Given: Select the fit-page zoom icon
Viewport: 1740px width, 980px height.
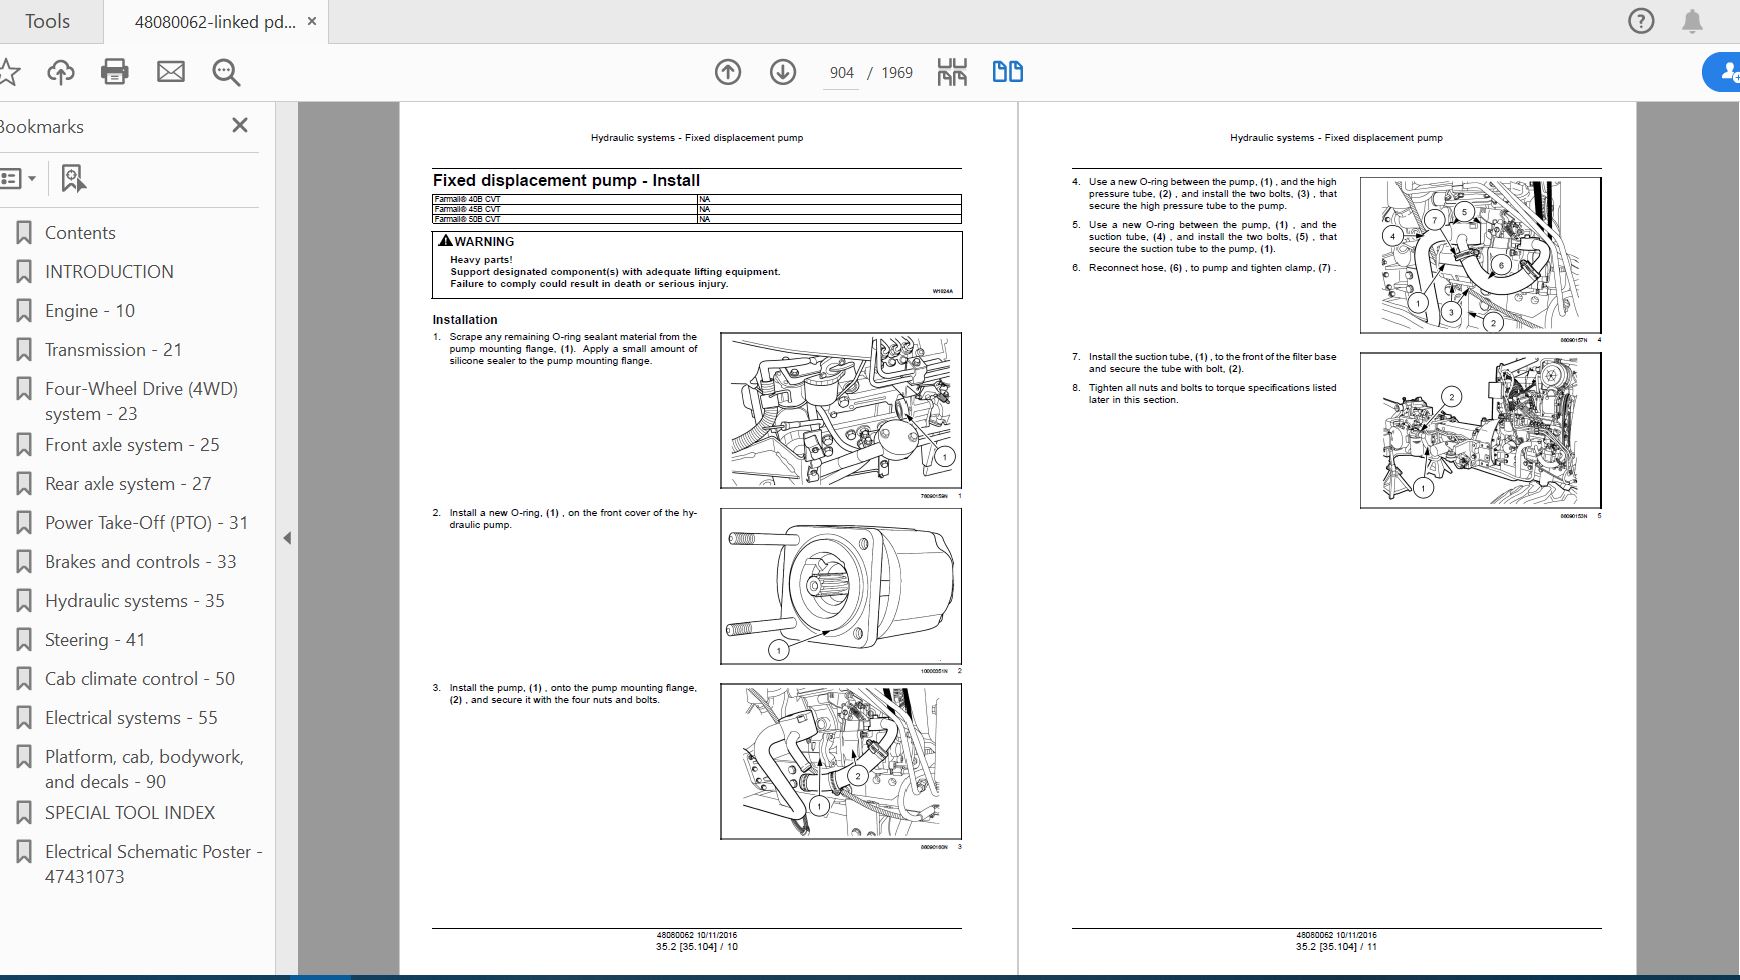Looking at the screenshot, I should [x=952, y=72].
